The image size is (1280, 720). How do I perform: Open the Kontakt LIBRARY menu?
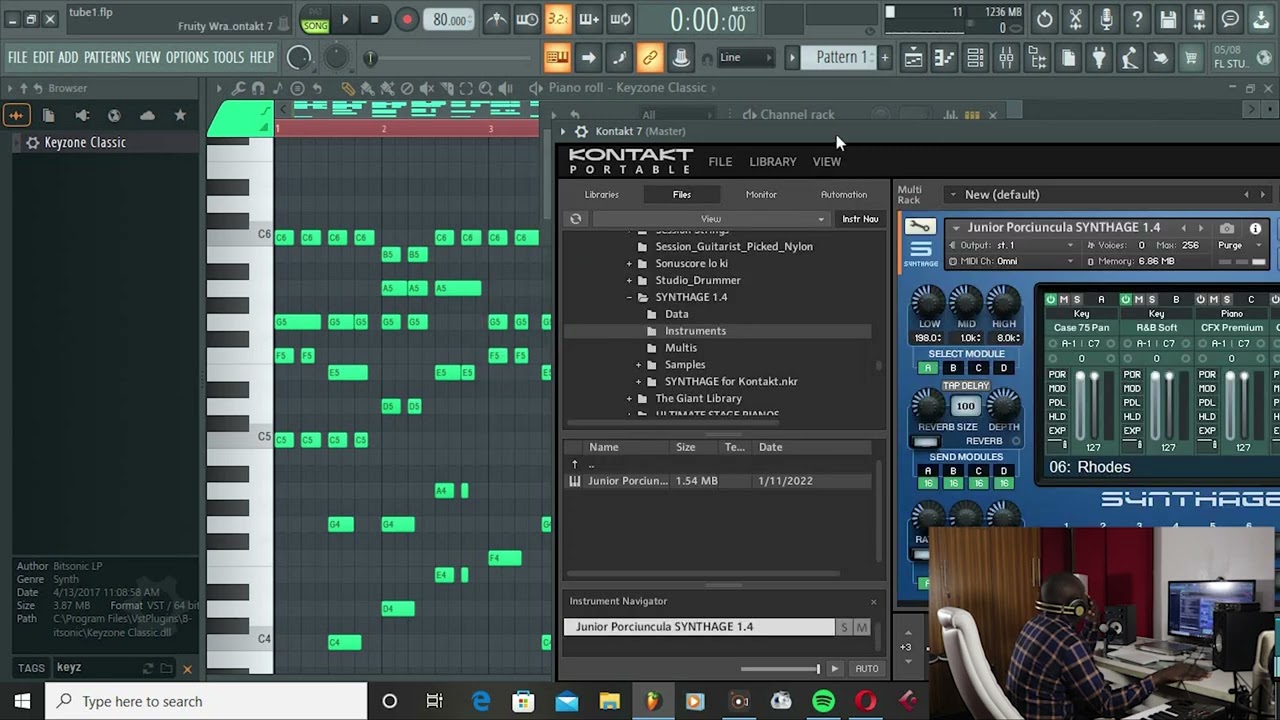[773, 161]
